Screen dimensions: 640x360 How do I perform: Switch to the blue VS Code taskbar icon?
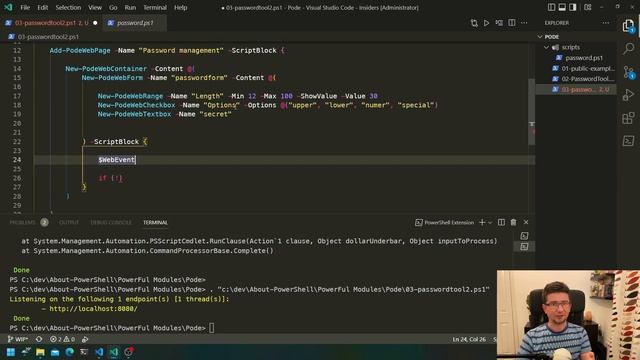(x=99, y=352)
